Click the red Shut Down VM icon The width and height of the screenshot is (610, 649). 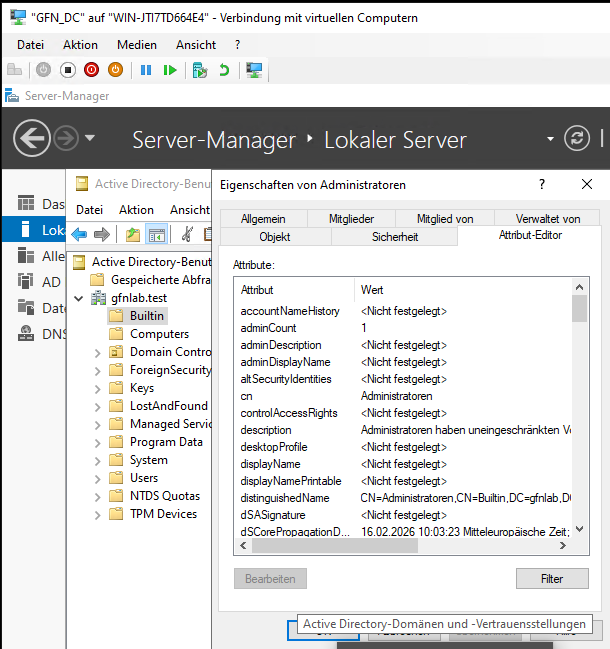click(x=92, y=70)
